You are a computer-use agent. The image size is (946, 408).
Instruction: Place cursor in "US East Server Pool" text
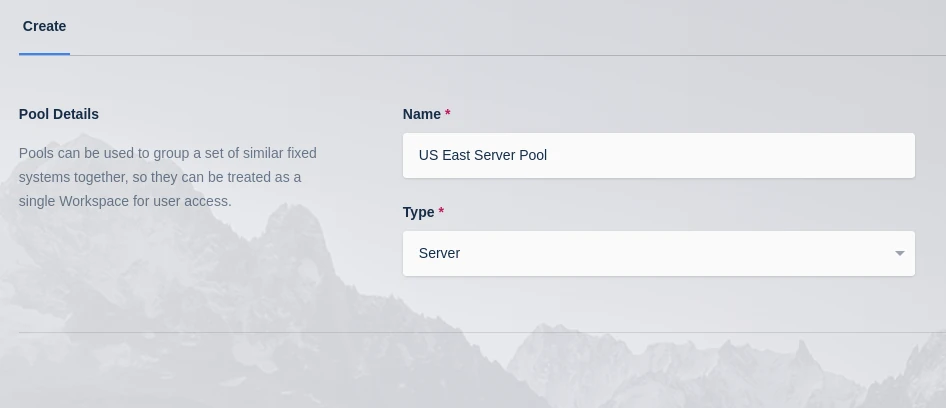(482, 156)
